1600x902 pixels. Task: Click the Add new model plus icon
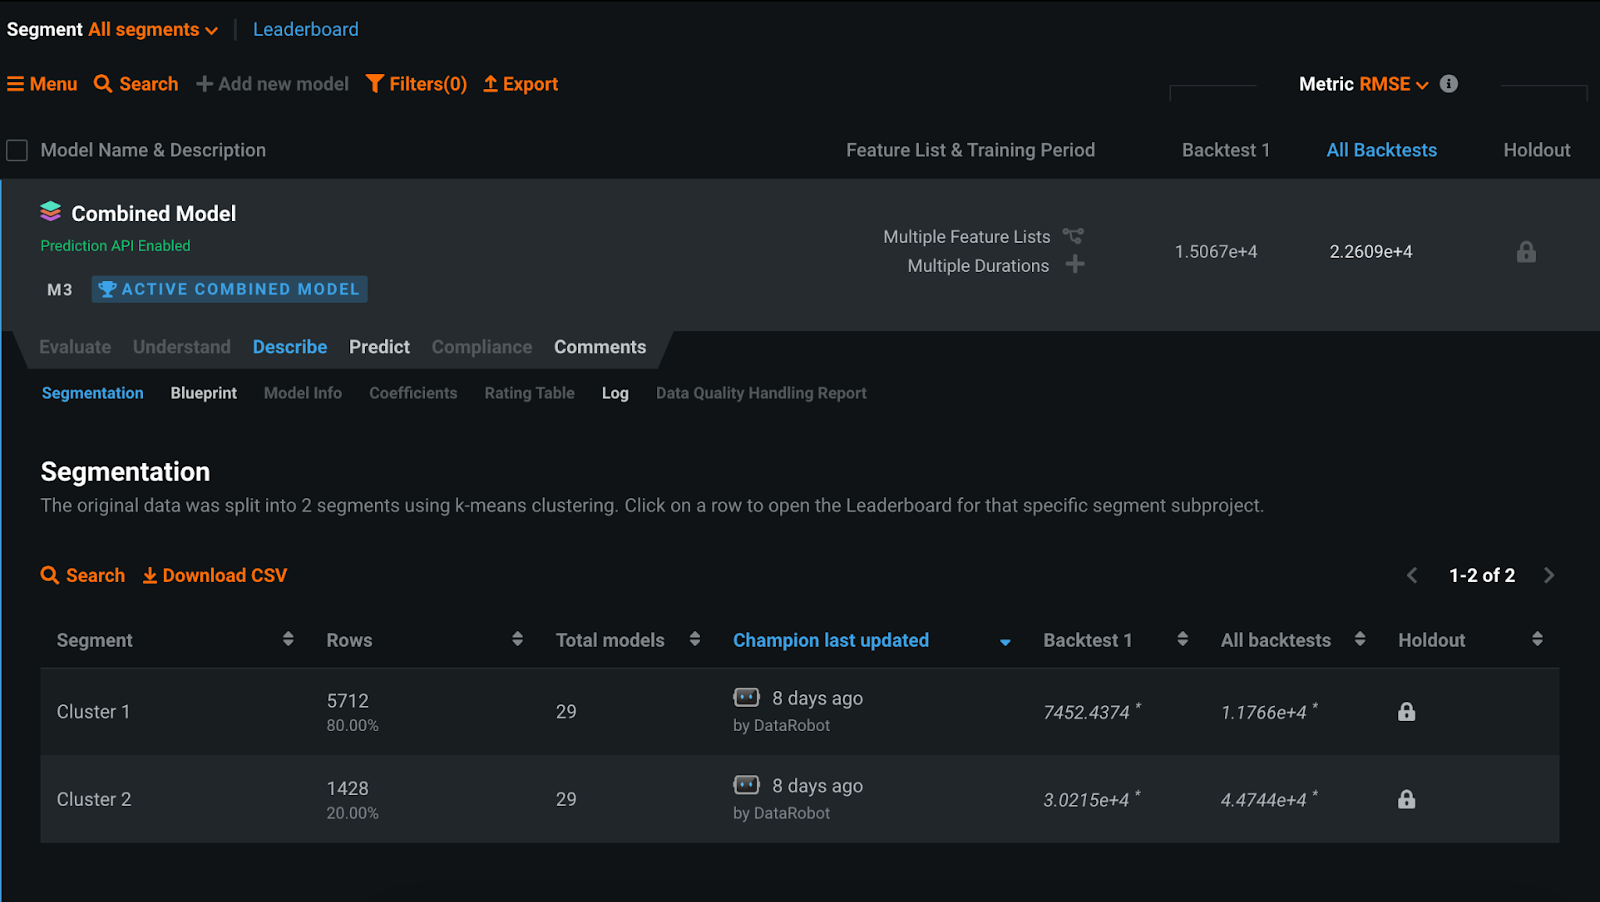(205, 84)
